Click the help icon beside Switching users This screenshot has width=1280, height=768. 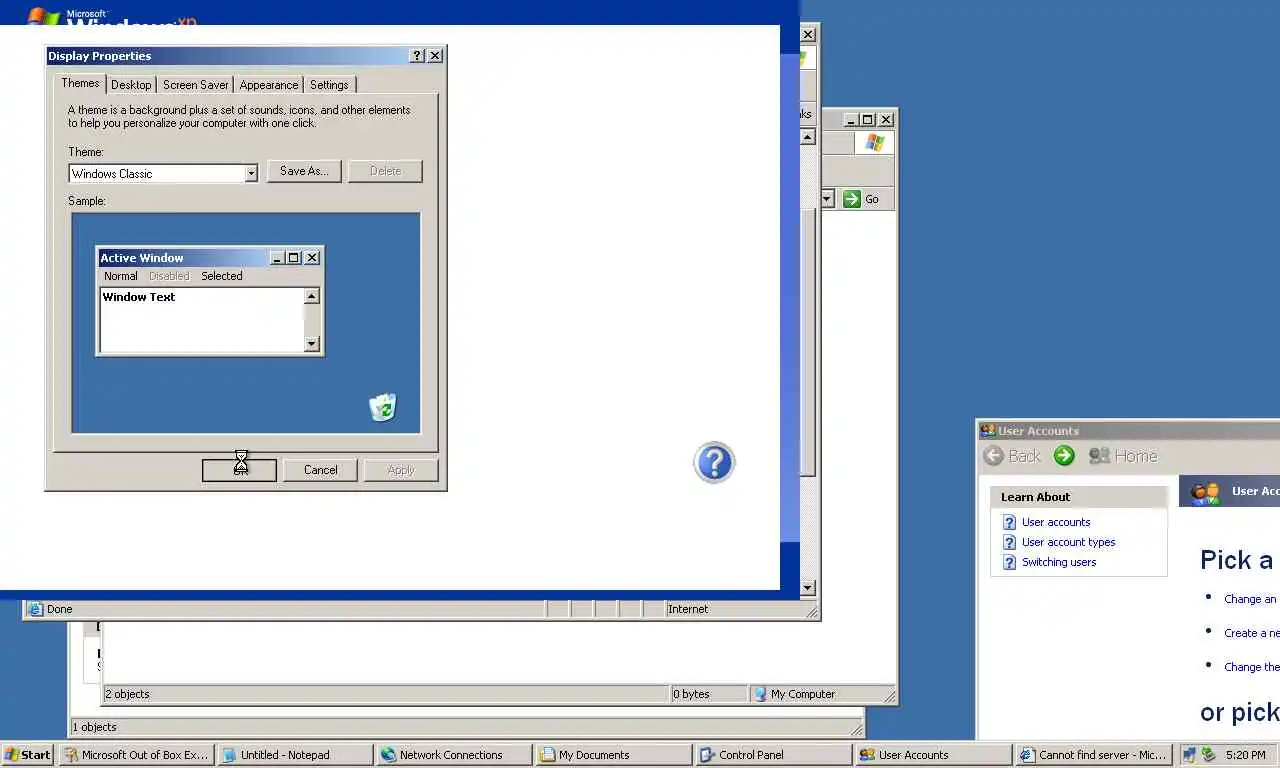pos(1009,562)
